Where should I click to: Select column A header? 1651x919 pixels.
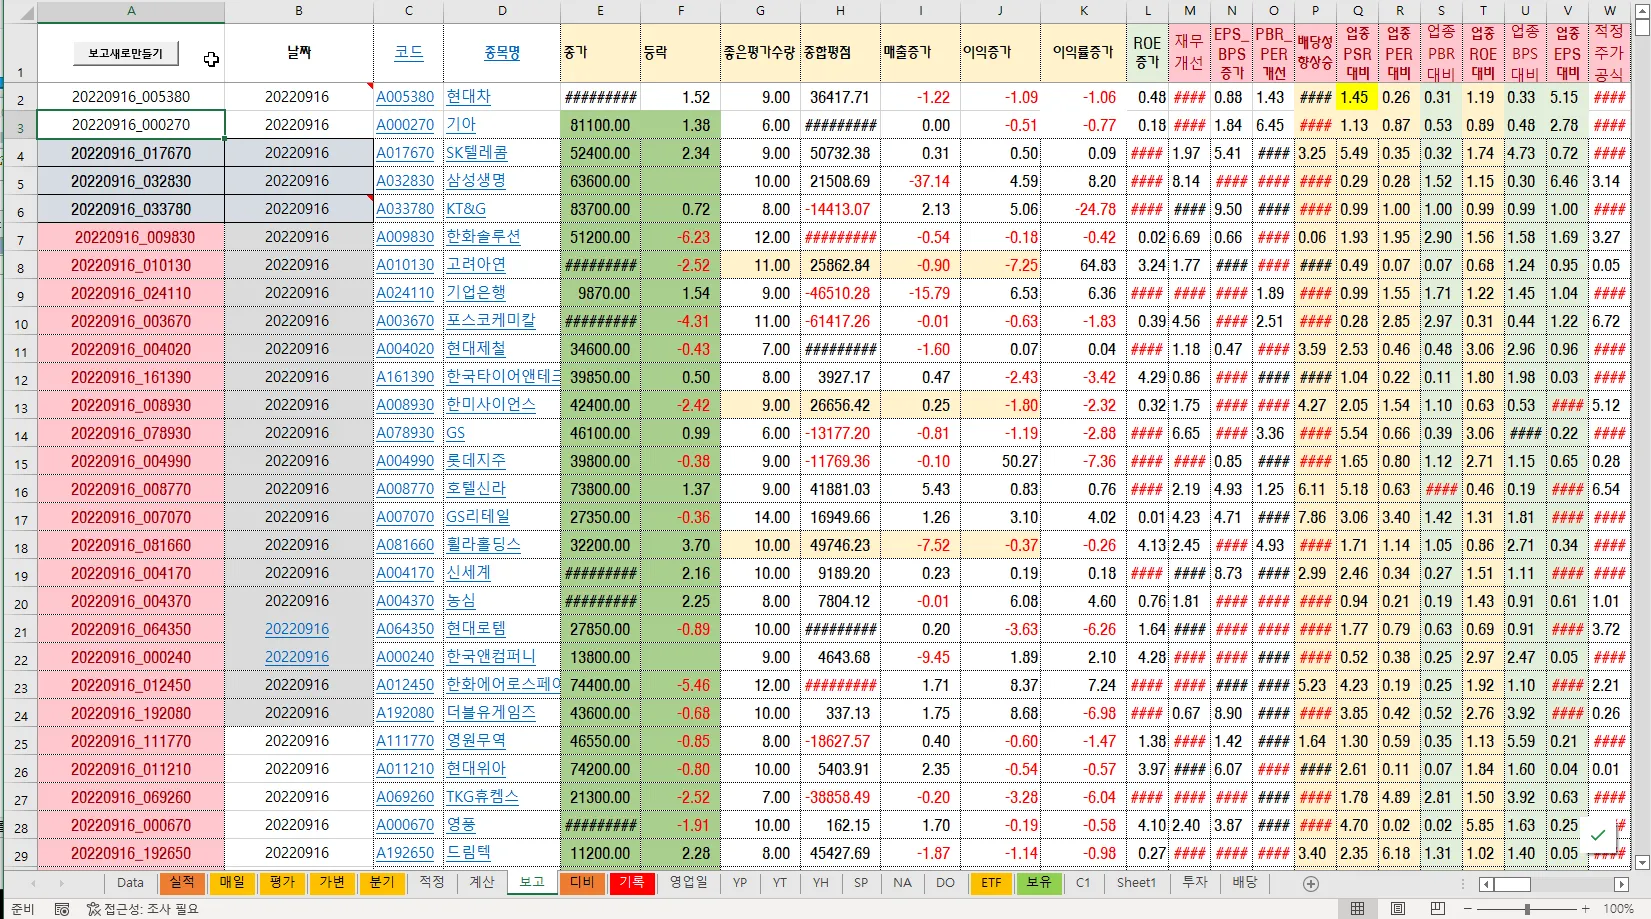point(131,11)
